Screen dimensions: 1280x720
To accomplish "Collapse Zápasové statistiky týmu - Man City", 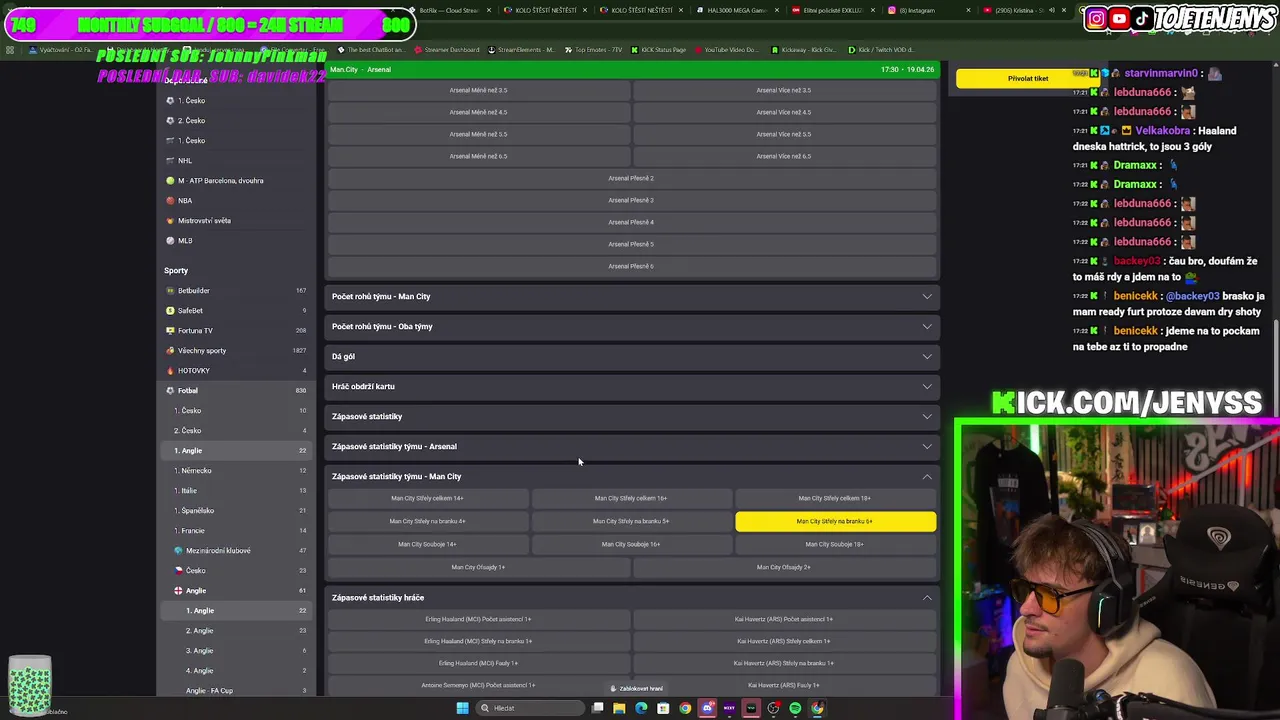I will click(631, 476).
